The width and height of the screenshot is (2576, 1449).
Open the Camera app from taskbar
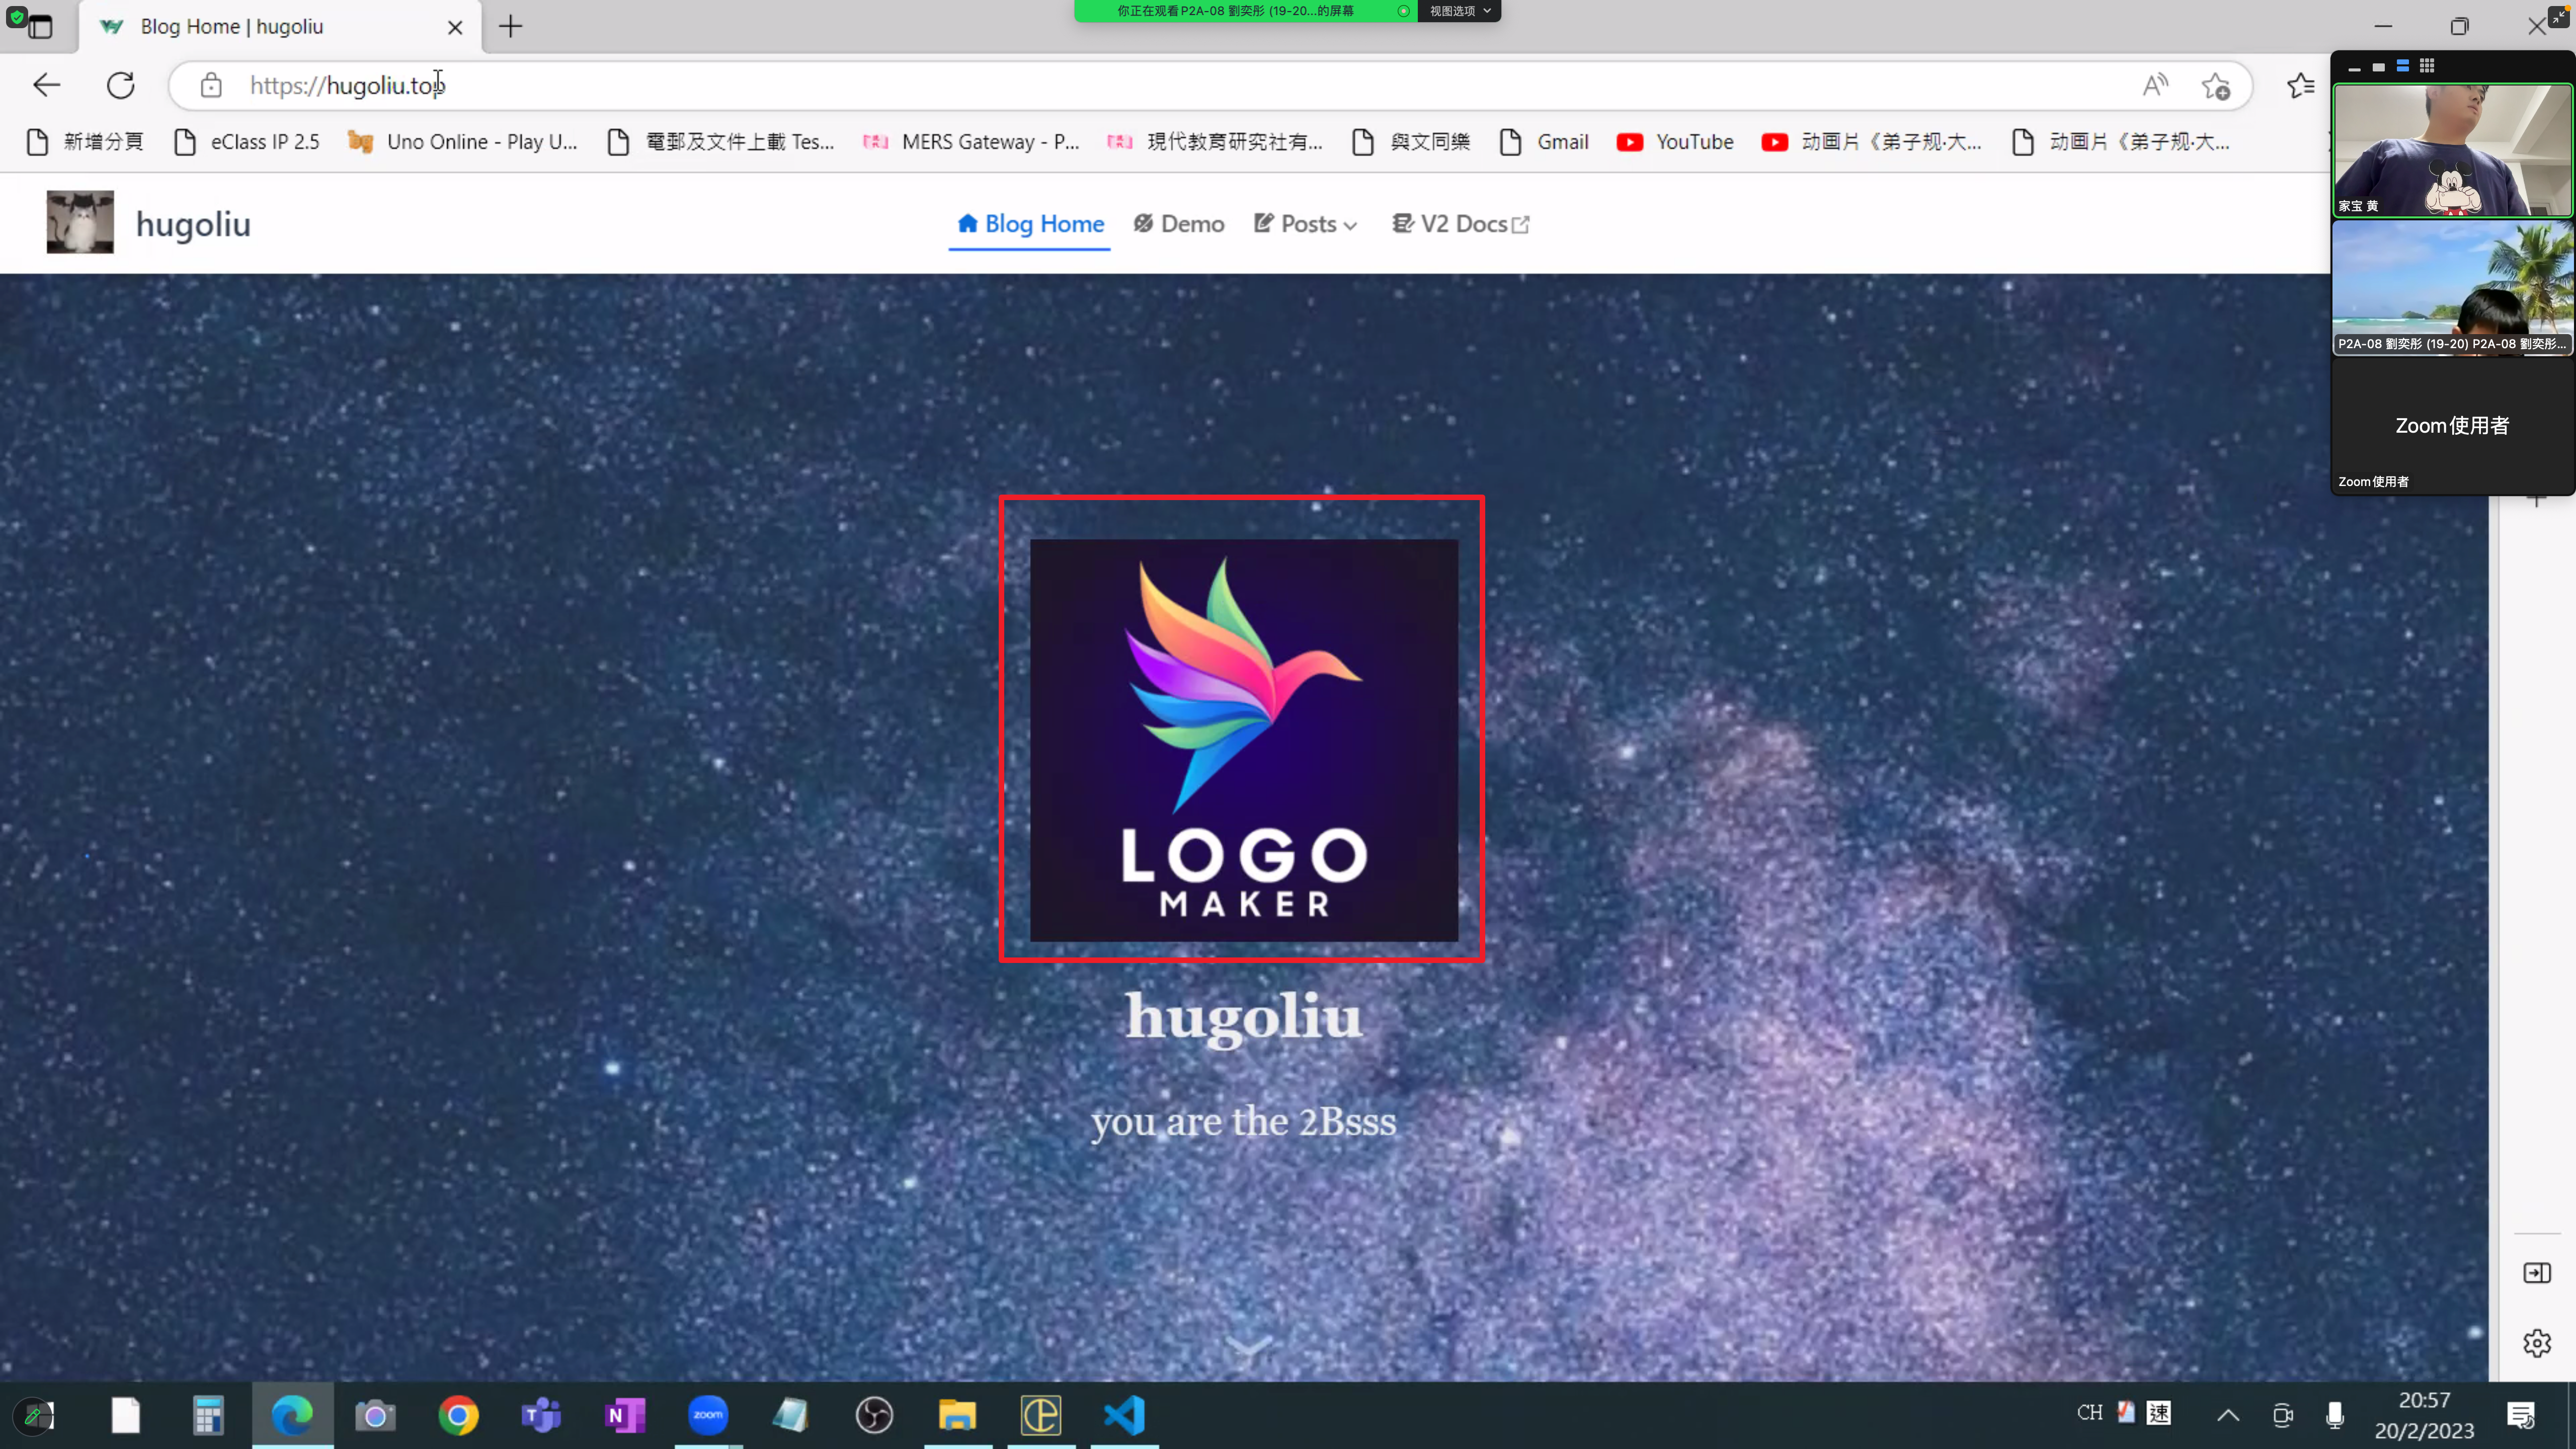375,1415
